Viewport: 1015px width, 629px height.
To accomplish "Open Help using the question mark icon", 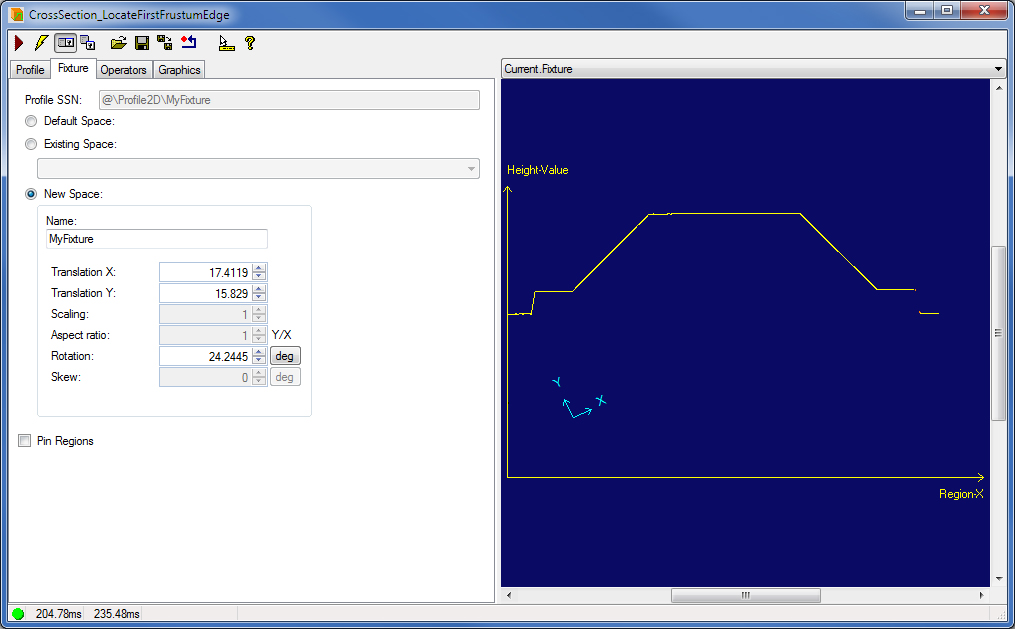I will pos(249,42).
